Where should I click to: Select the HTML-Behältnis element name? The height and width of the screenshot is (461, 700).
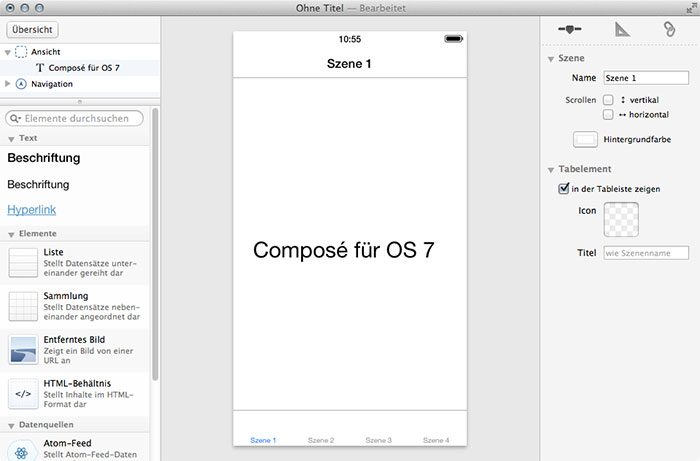pyautogui.click(x=77, y=383)
